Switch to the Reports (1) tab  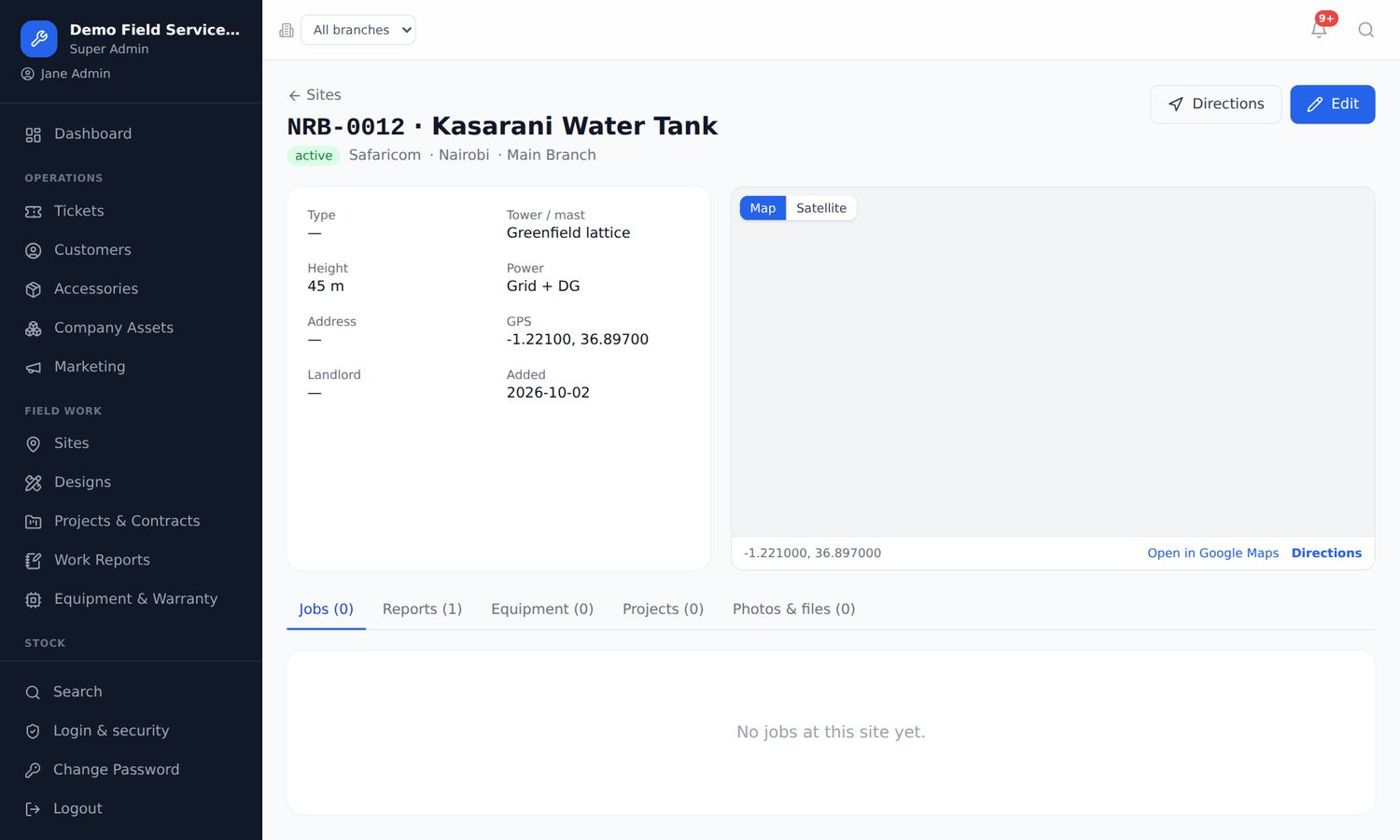pyautogui.click(x=422, y=609)
